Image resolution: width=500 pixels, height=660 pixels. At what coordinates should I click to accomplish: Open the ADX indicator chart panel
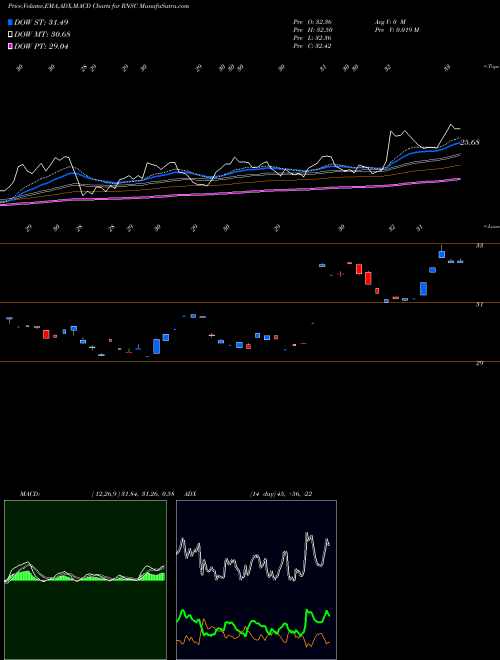tap(256, 580)
